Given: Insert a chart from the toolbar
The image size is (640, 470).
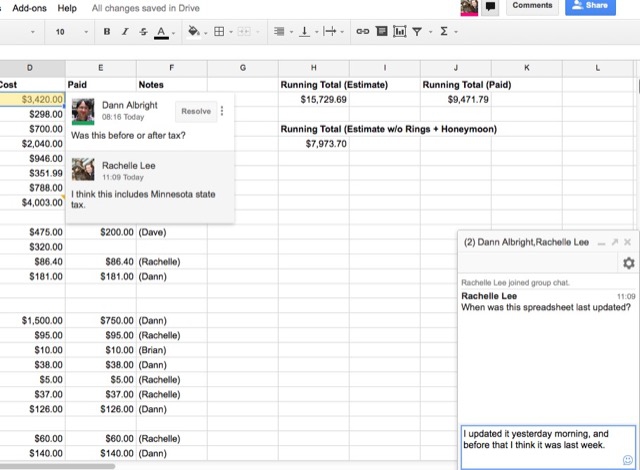Looking at the screenshot, I should click(x=400, y=31).
